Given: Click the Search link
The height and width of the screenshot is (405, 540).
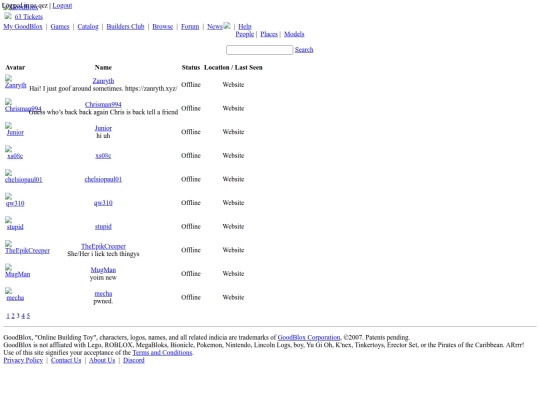Looking at the screenshot, I should (x=304, y=50).
